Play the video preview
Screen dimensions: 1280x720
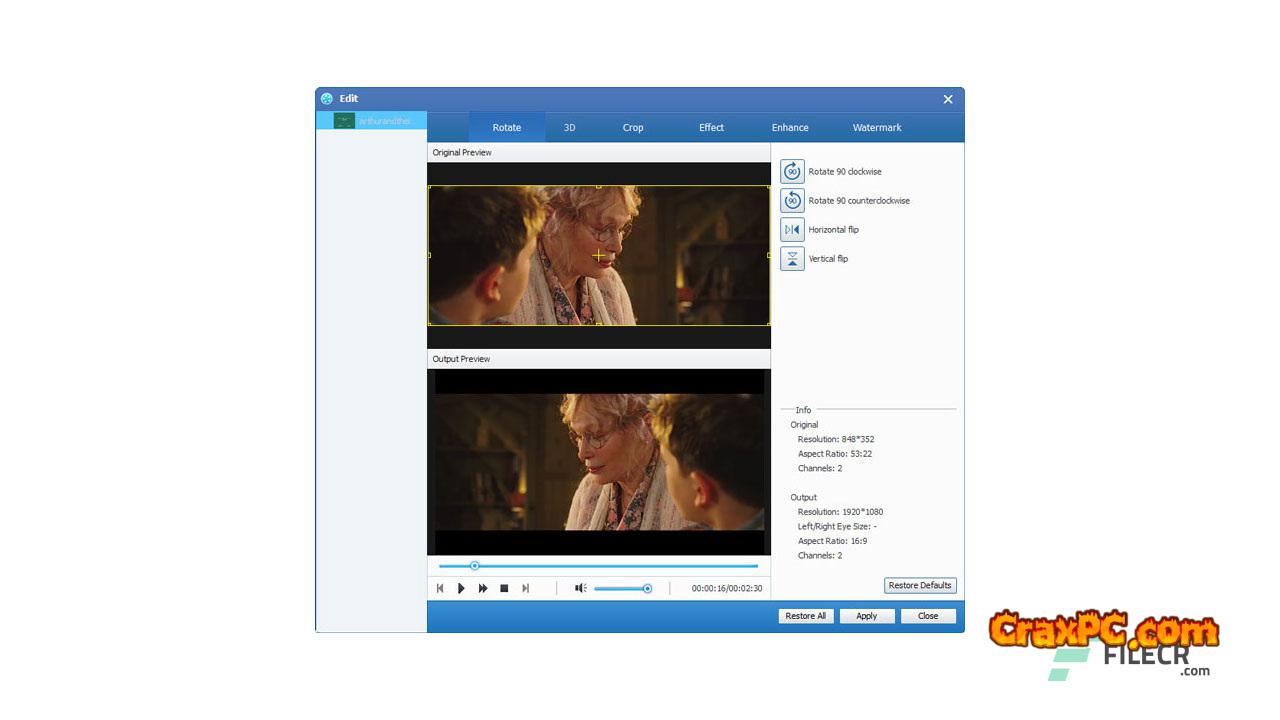click(x=461, y=588)
